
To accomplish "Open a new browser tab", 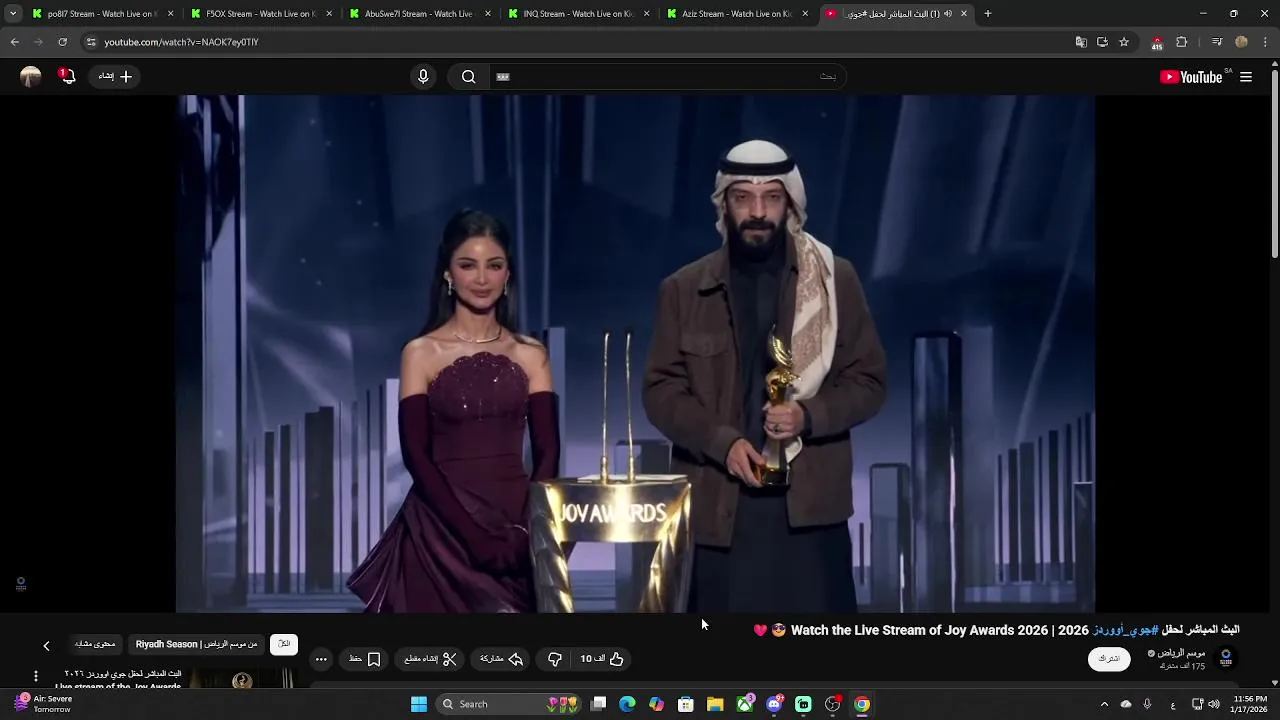I will [987, 14].
